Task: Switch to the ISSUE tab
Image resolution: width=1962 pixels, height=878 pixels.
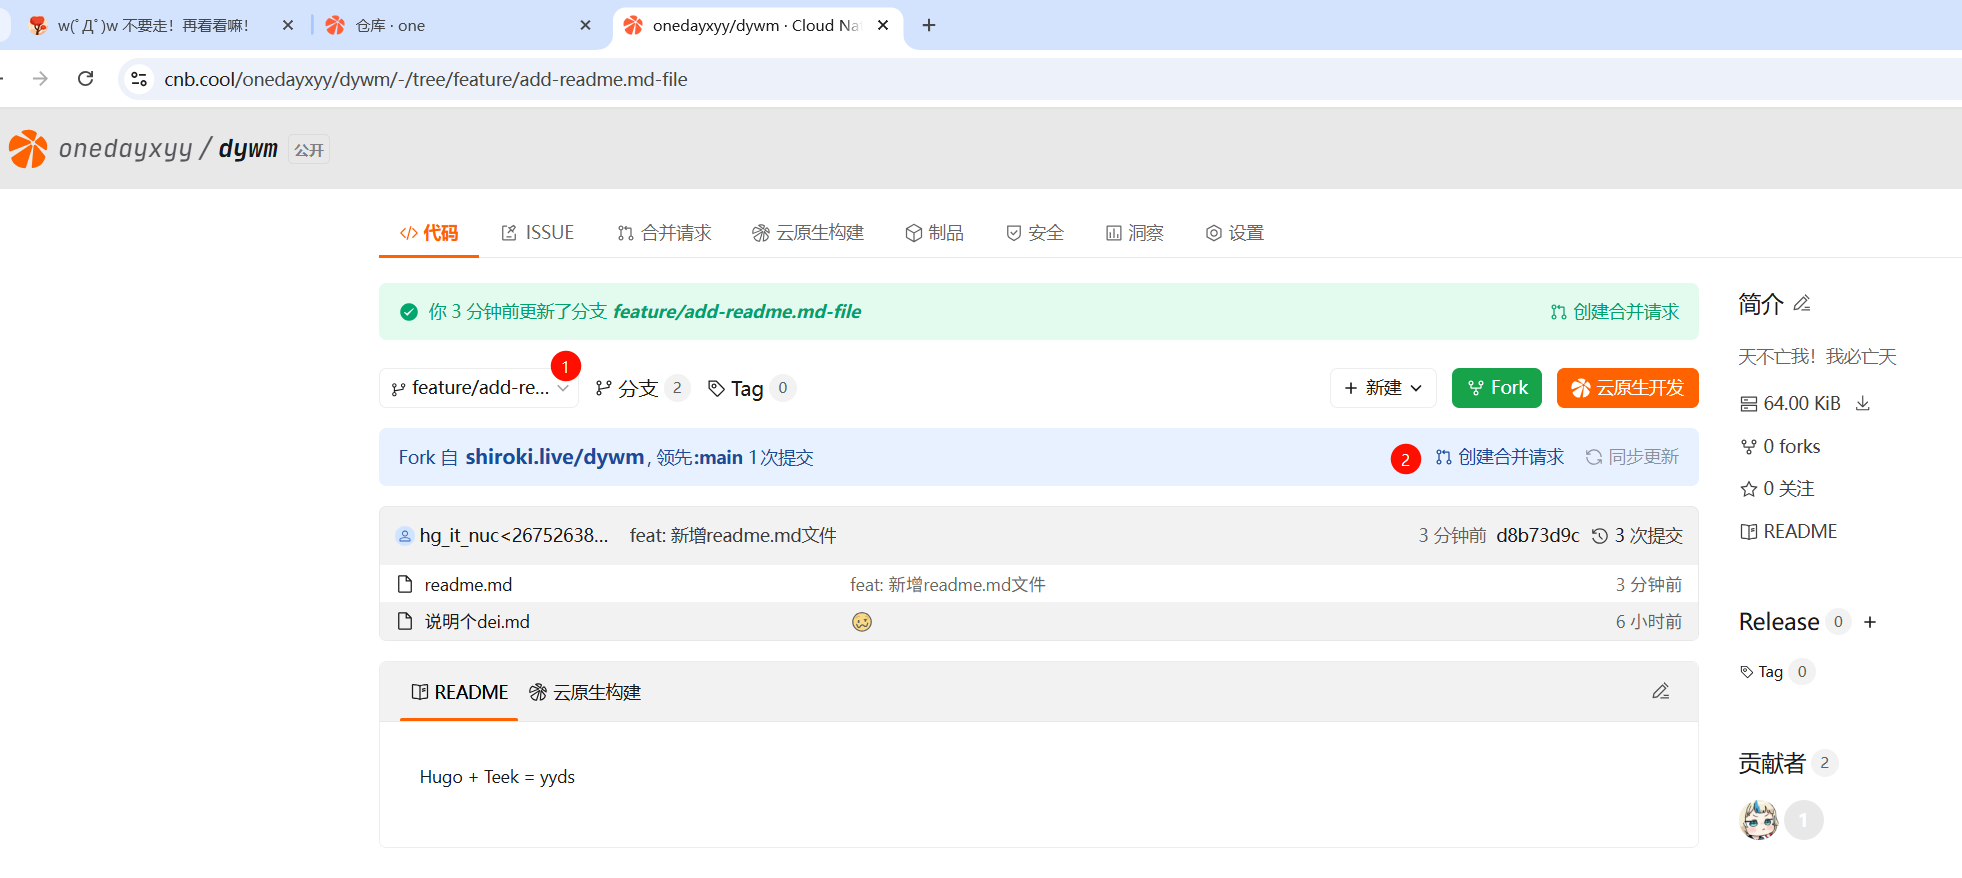Action: (x=538, y=233)
